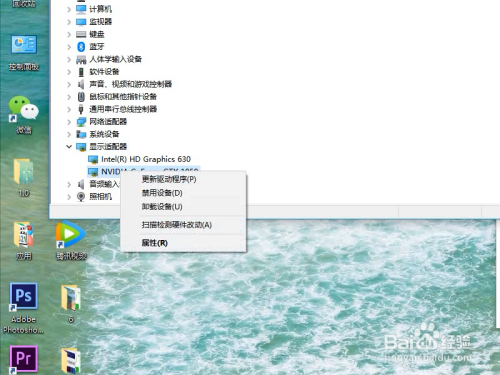Select the 照相机 label
The height and width of the screenshot is (375, 500).
point(100,197)
